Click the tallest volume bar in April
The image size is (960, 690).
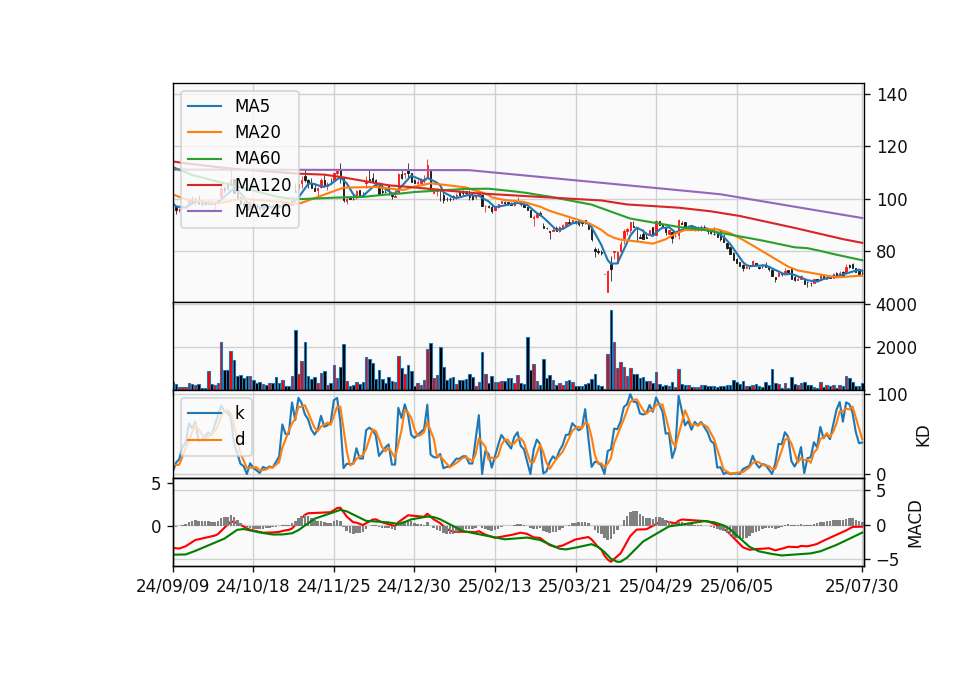611,350
